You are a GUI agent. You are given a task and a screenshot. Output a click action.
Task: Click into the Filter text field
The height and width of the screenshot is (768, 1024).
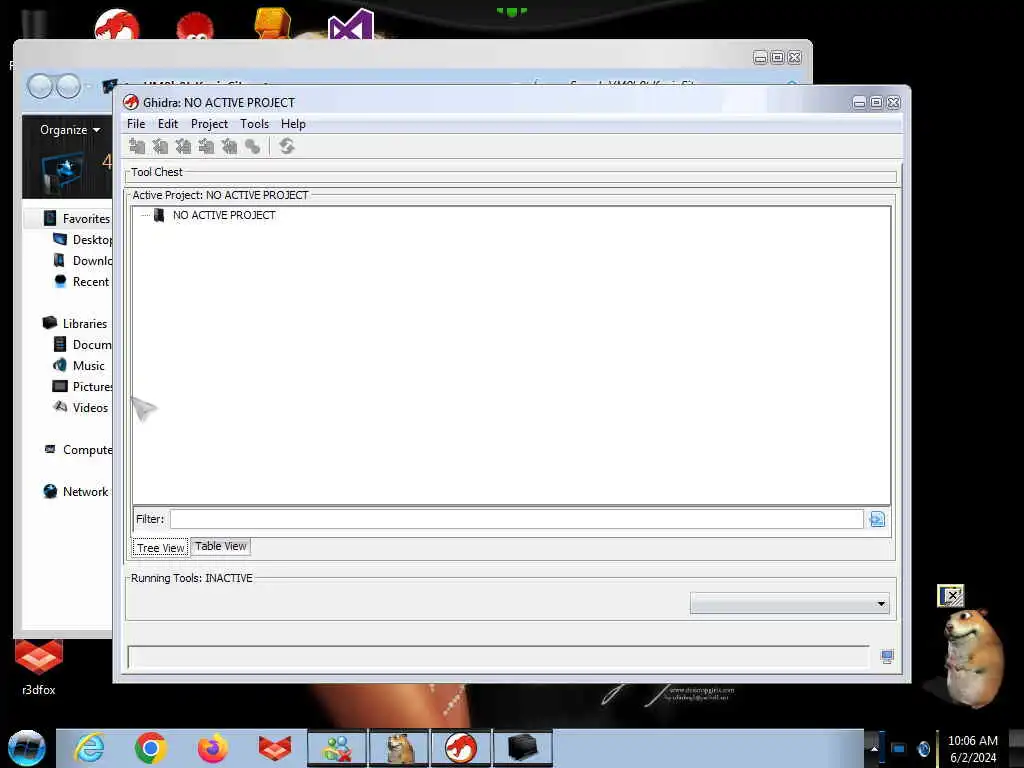(517, 519)
